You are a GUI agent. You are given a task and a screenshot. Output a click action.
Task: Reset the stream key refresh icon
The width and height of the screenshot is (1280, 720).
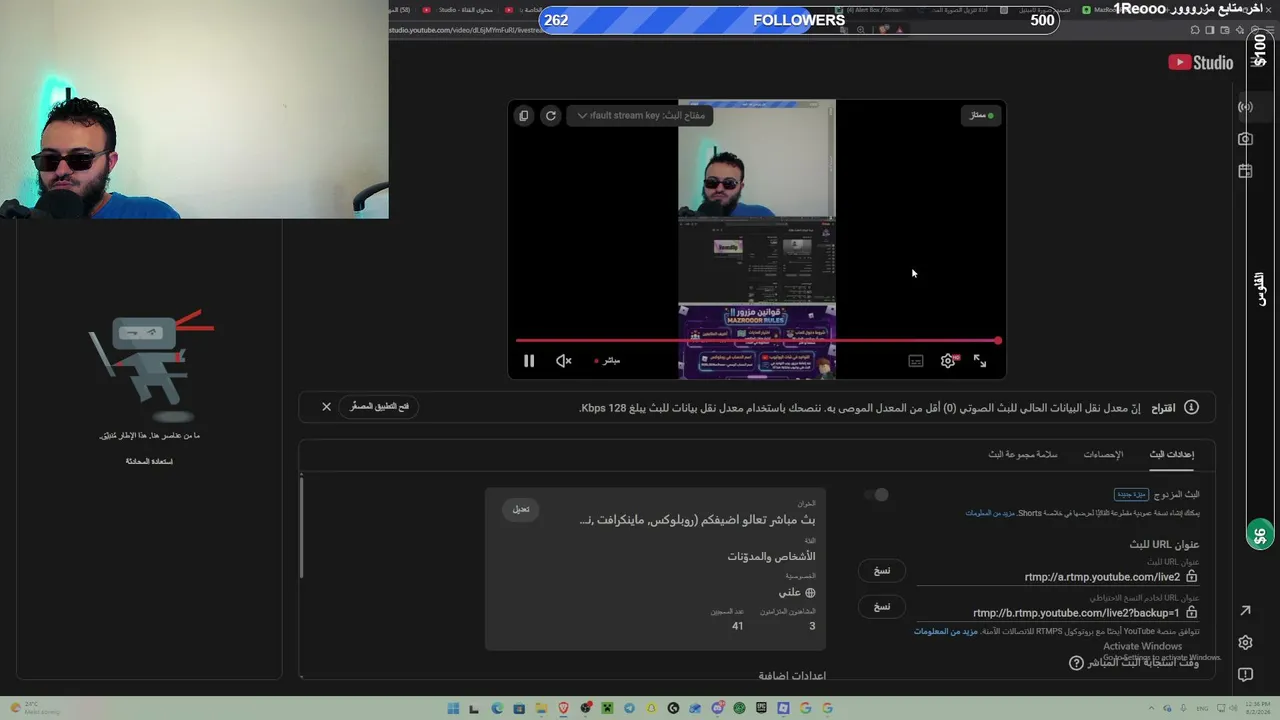[x=550, y=116]
